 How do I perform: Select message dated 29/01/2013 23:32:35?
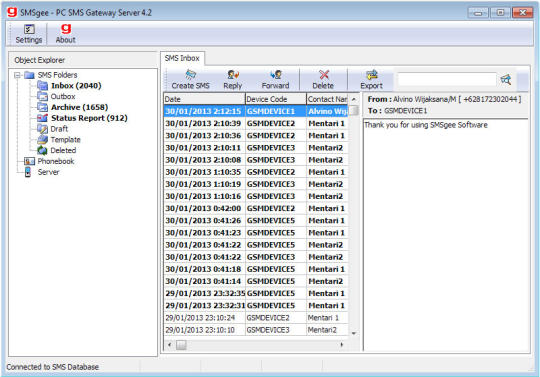click(x=256, y=293)
